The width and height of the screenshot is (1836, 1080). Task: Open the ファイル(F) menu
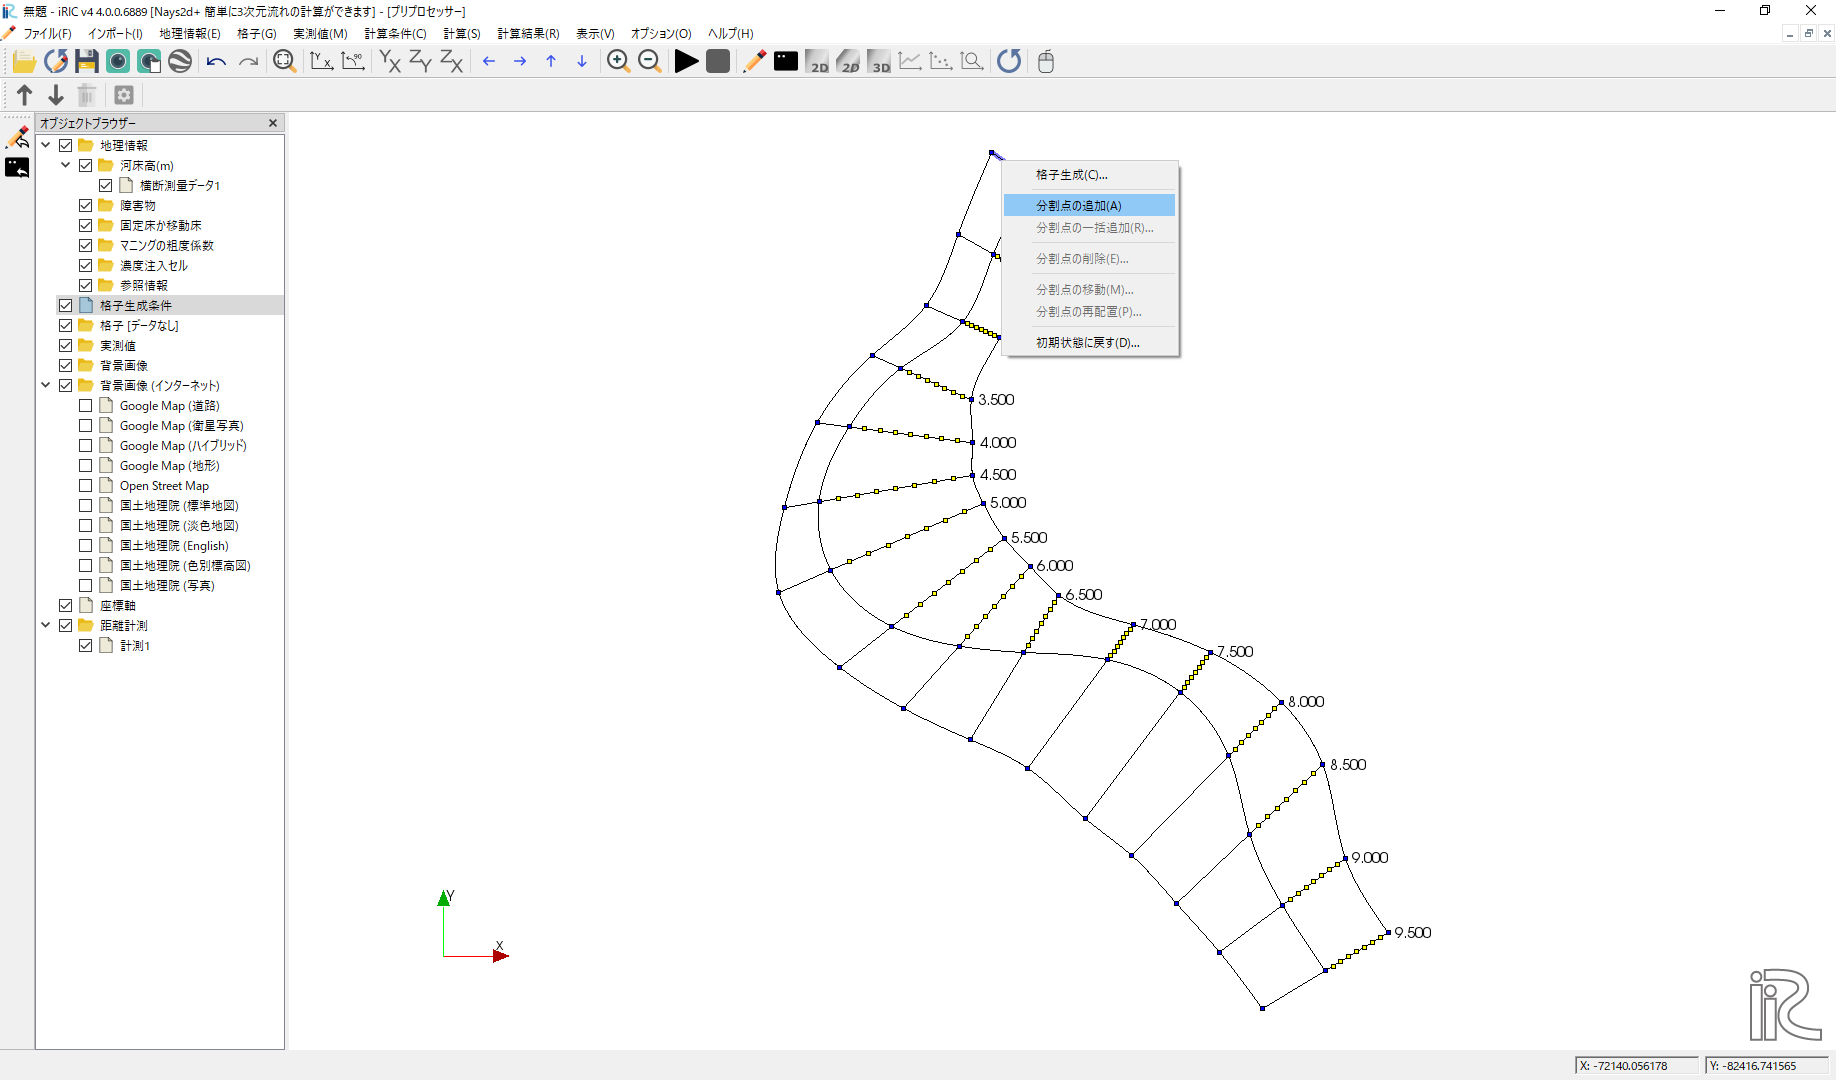(47, 34)
